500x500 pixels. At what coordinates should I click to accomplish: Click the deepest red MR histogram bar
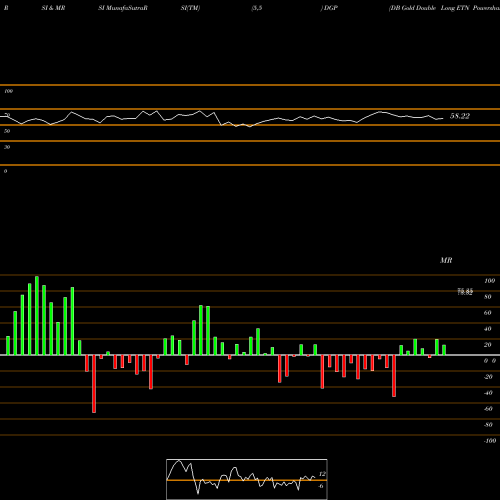click(x=94, y=384)
